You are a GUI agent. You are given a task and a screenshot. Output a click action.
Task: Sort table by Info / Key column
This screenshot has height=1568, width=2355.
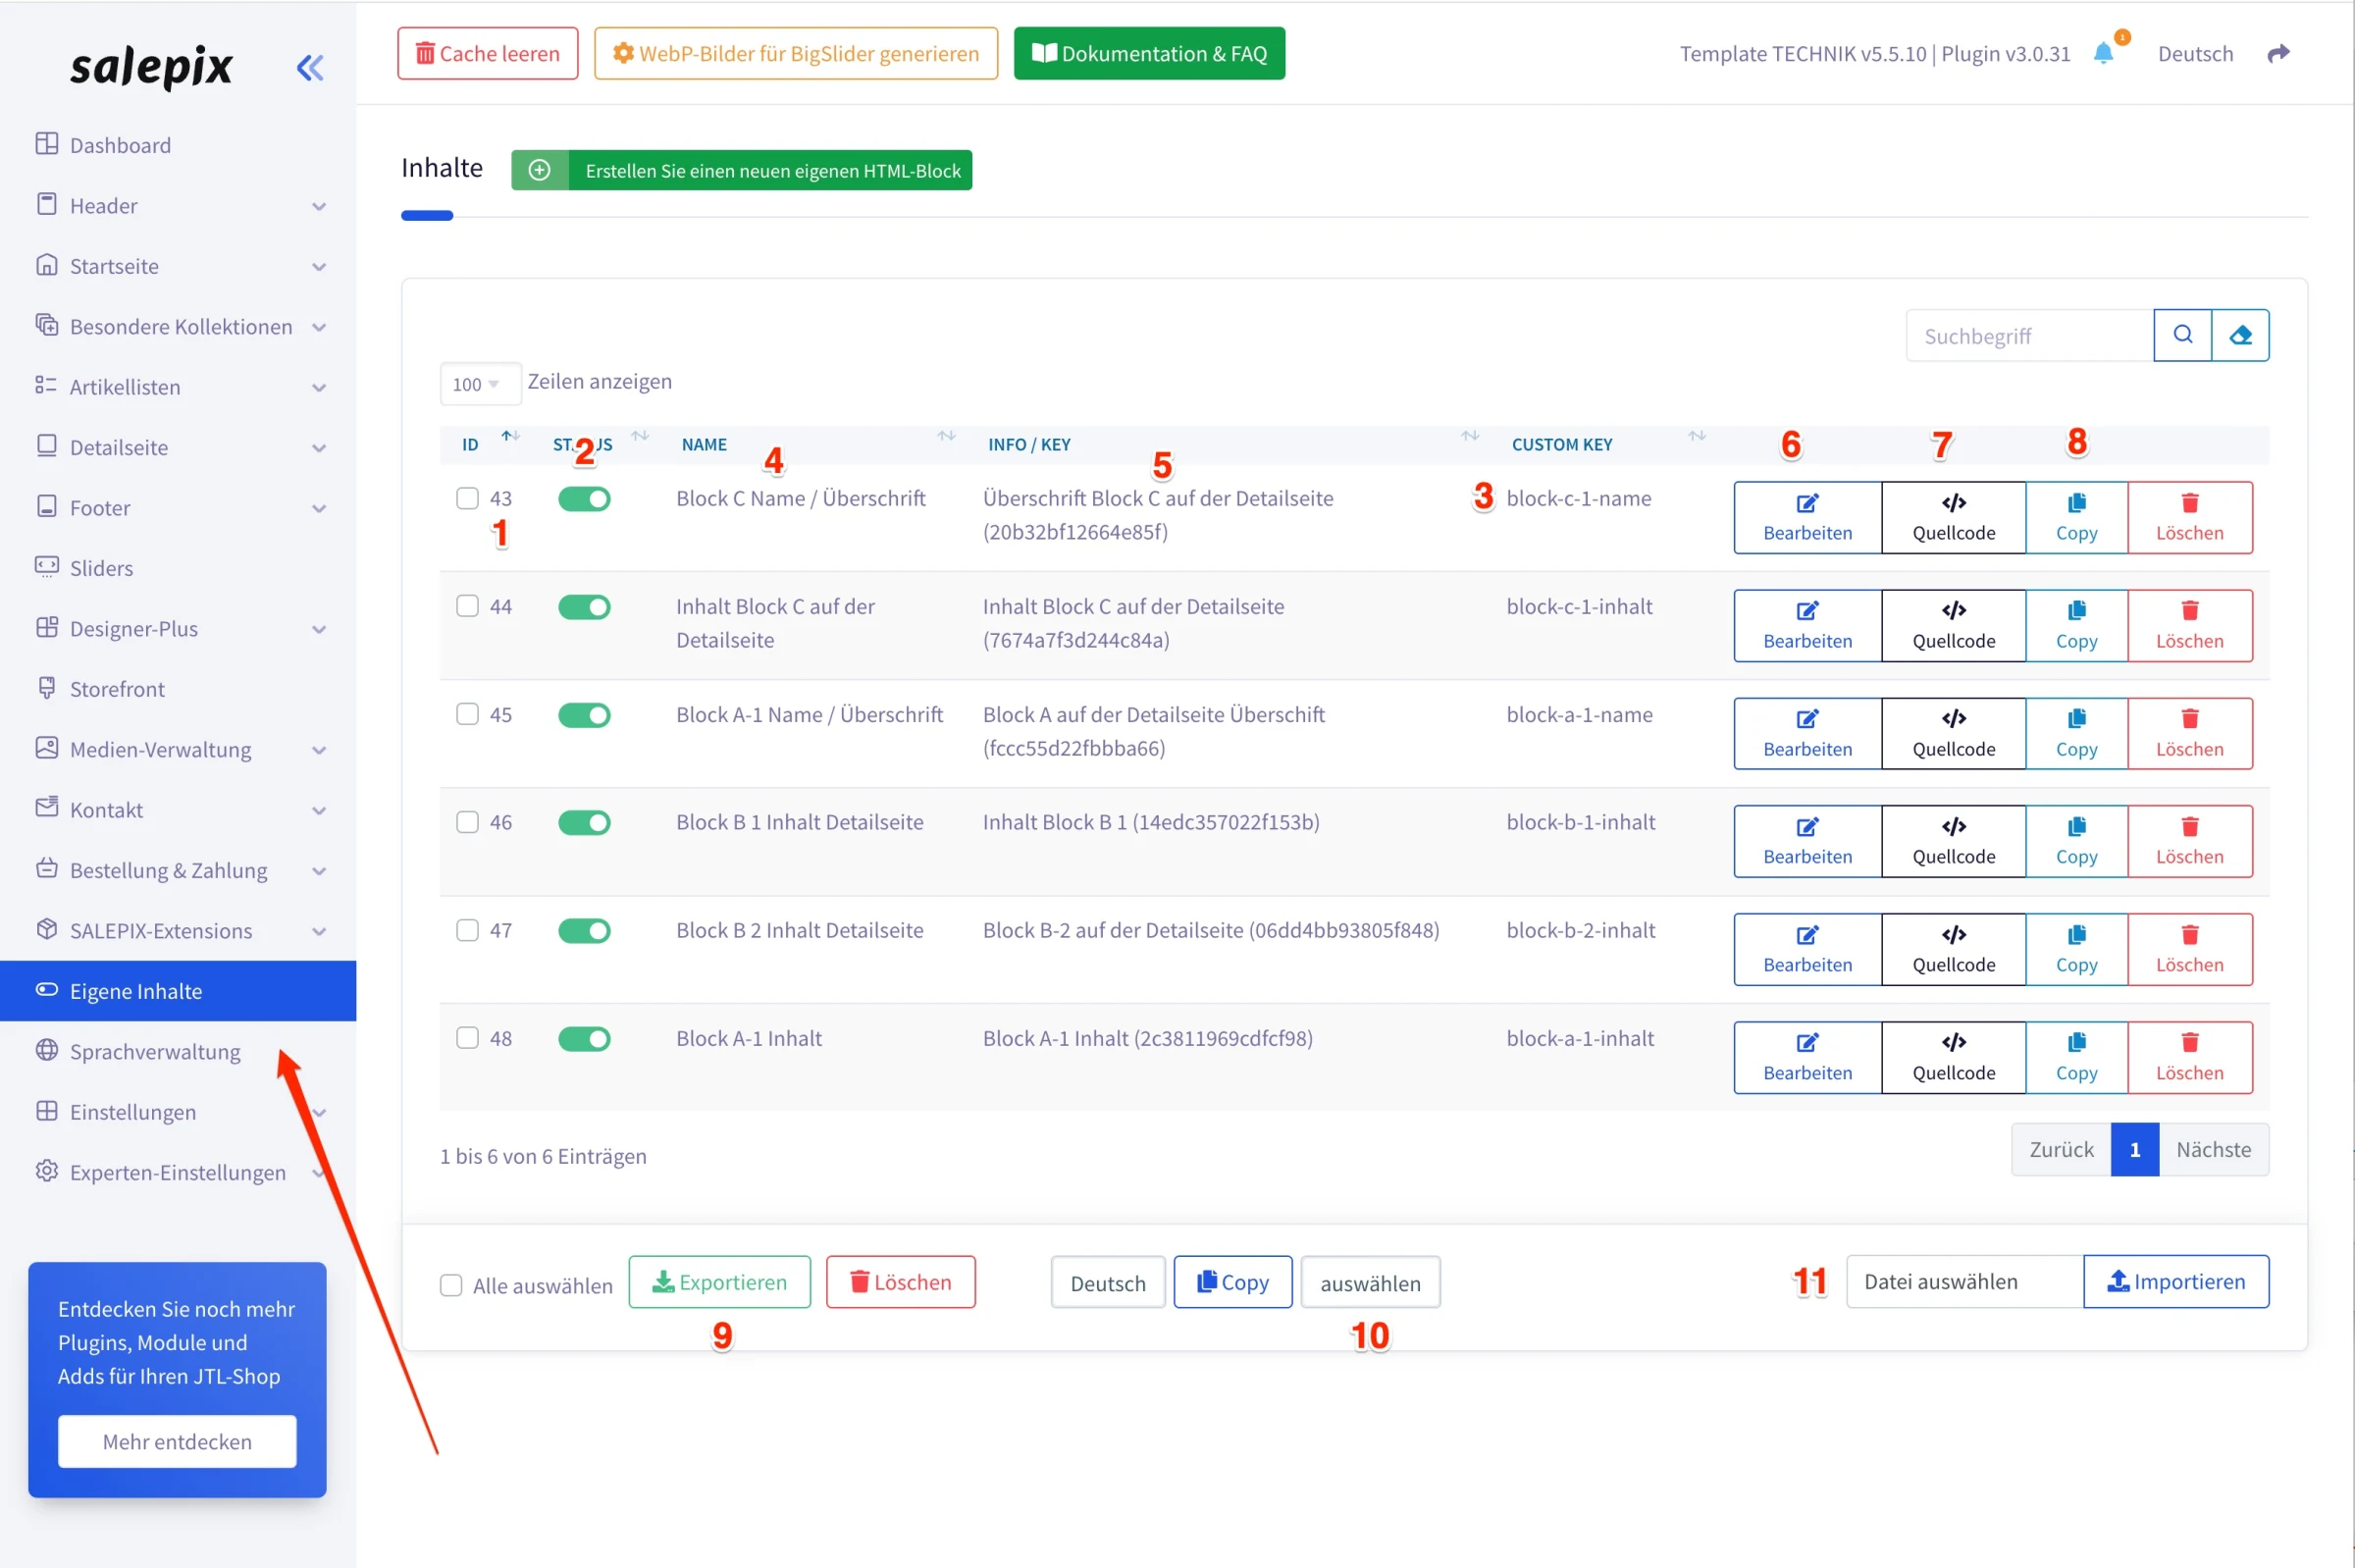pyautogui.click(x=1470, y=436)
